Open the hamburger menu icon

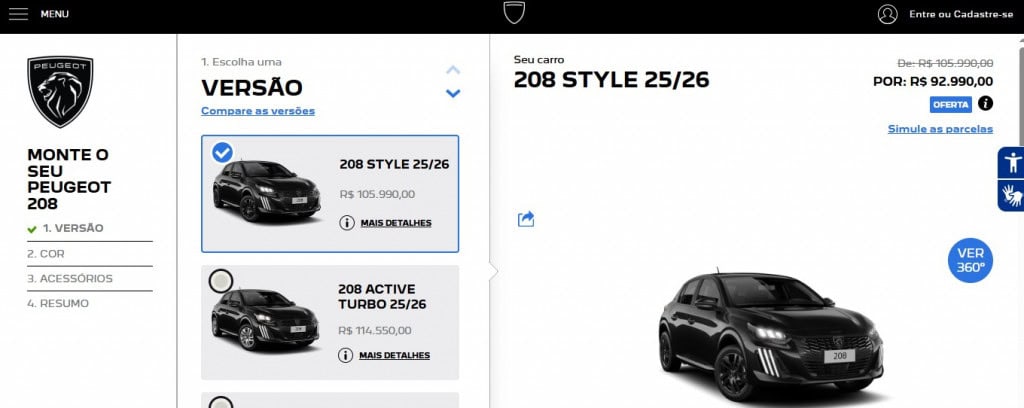pos(18,14)
